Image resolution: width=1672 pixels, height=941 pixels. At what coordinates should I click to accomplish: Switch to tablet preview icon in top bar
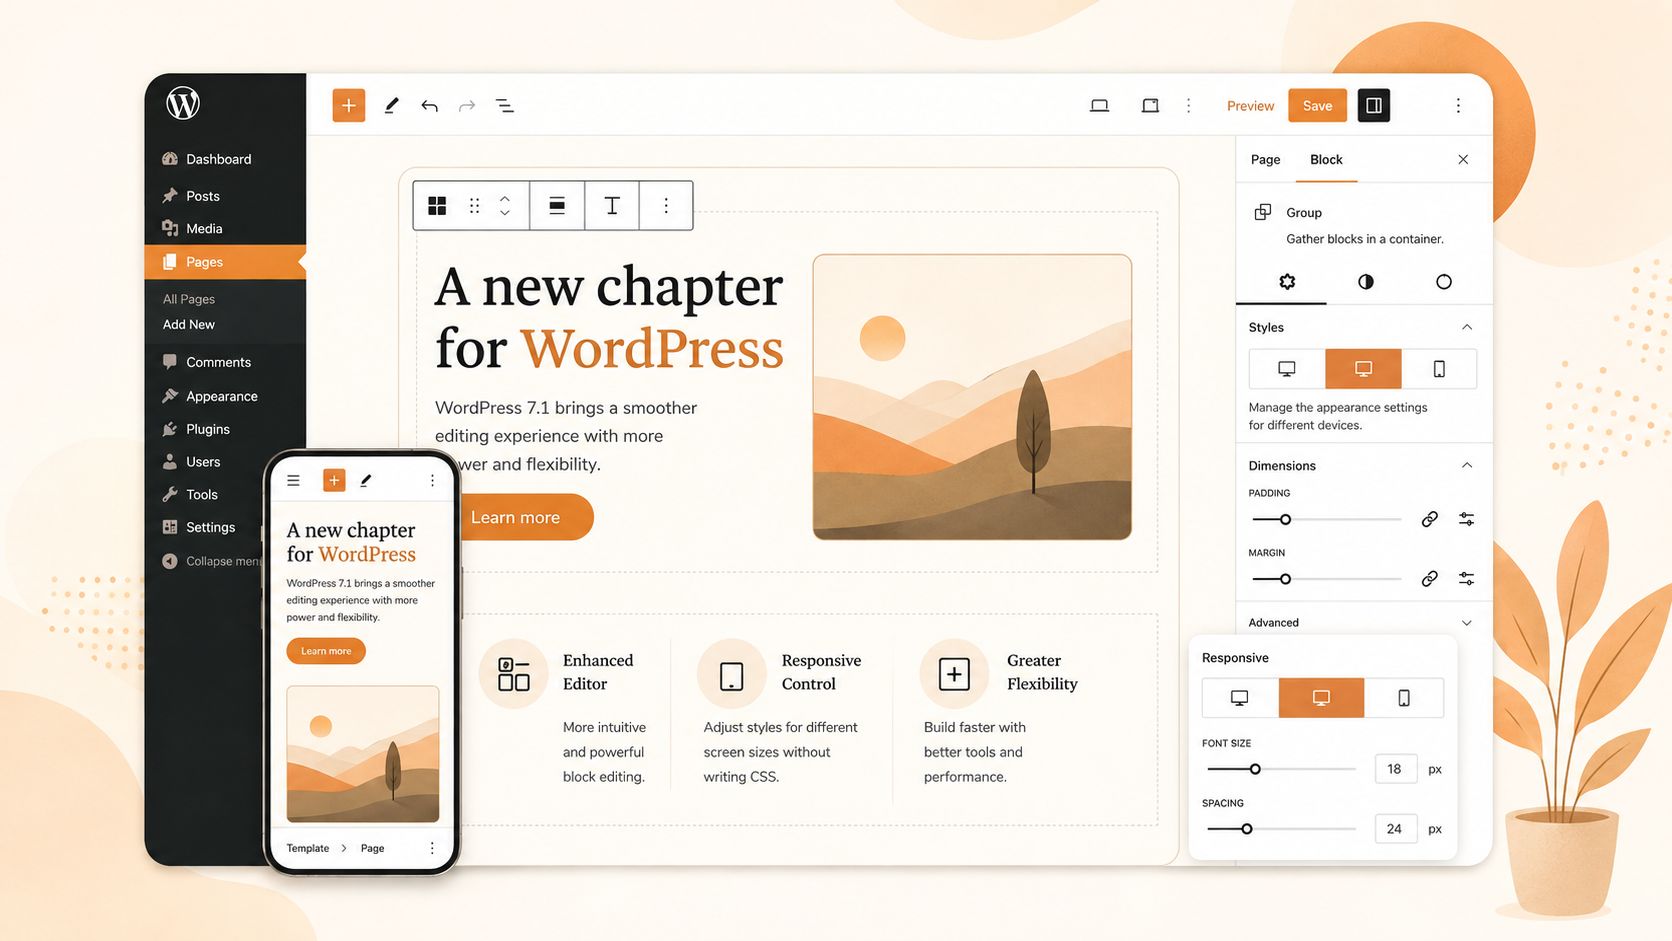click(x=1150, y=105)
